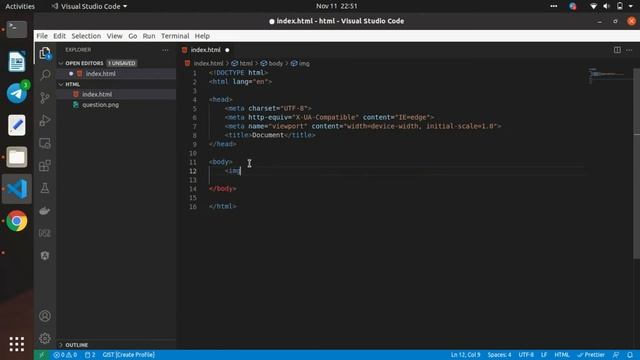This screenshot has width=640, height=360.
Task: Open the Testing flask view
Action: [45, 188]
